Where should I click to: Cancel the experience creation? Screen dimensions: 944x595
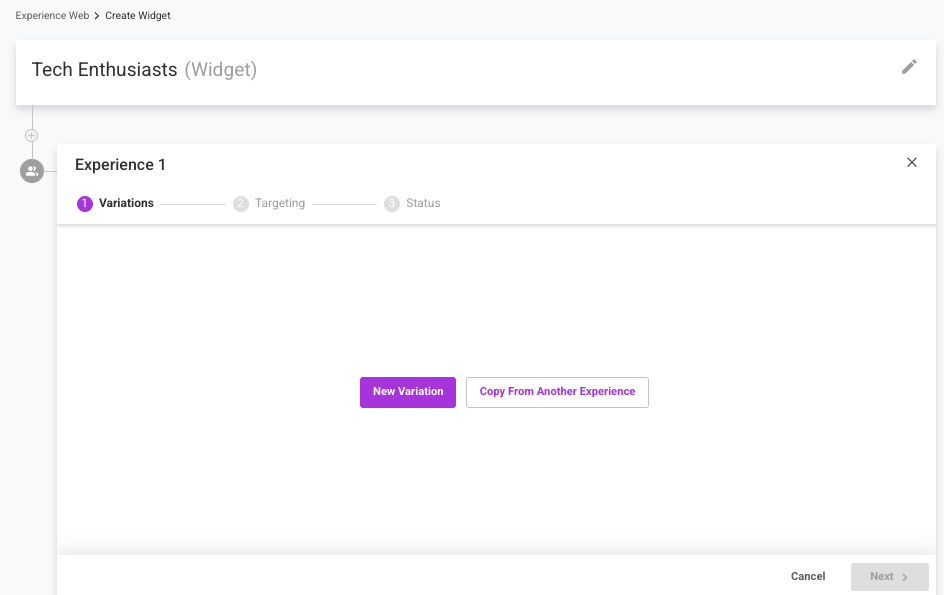[x=807, y=576]
